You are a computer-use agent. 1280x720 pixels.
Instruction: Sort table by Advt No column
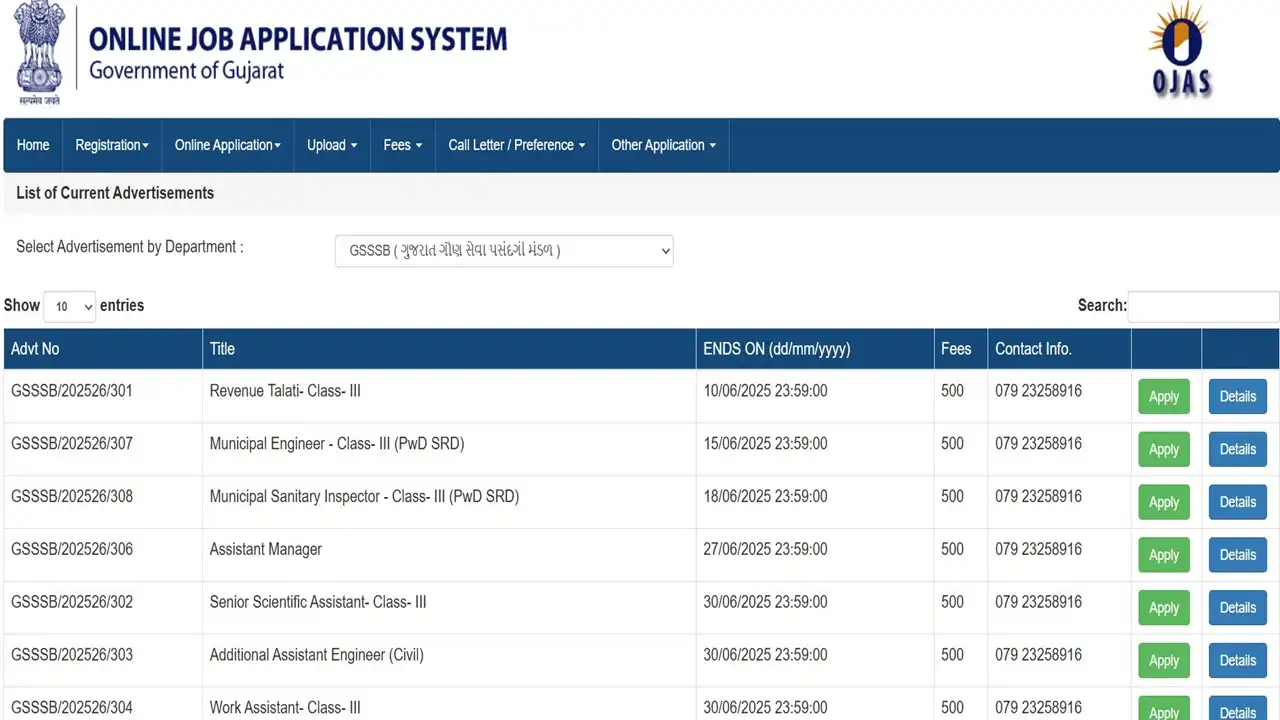[103, 349]
